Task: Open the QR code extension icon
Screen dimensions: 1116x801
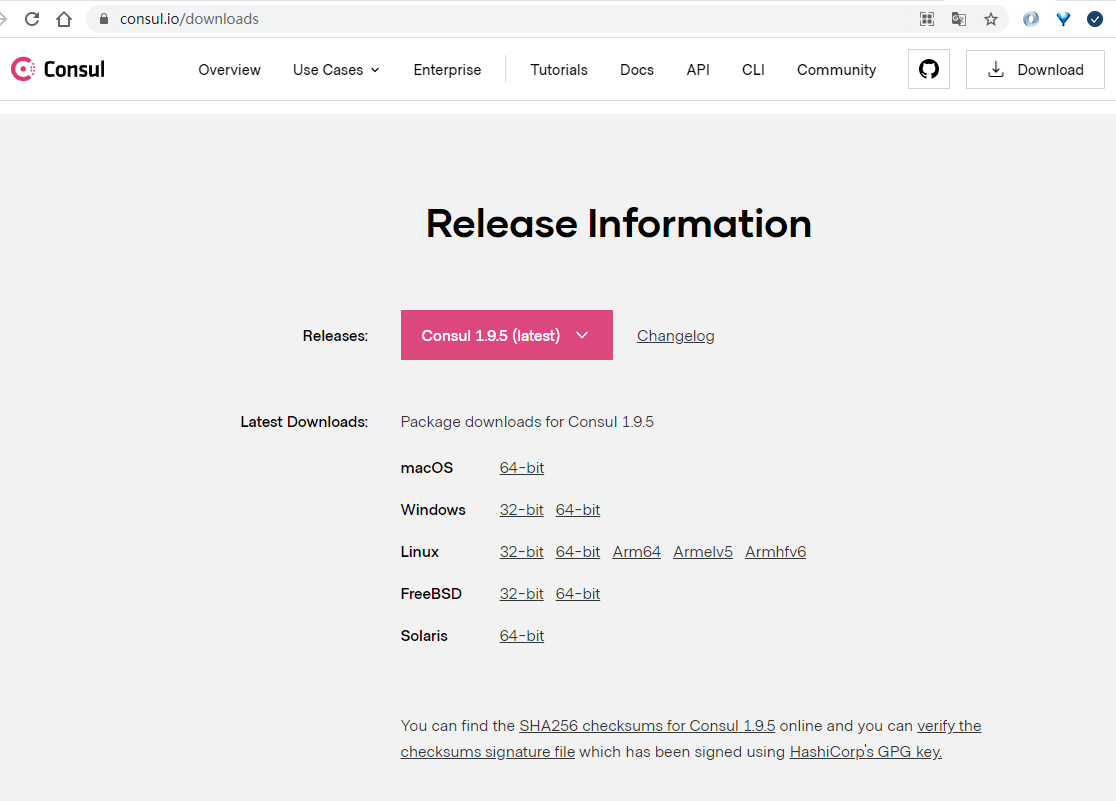Action: pos(927,19)
